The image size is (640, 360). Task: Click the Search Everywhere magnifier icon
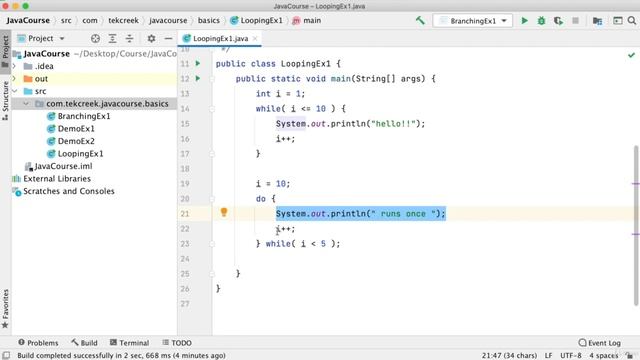[x=632, y=20]
